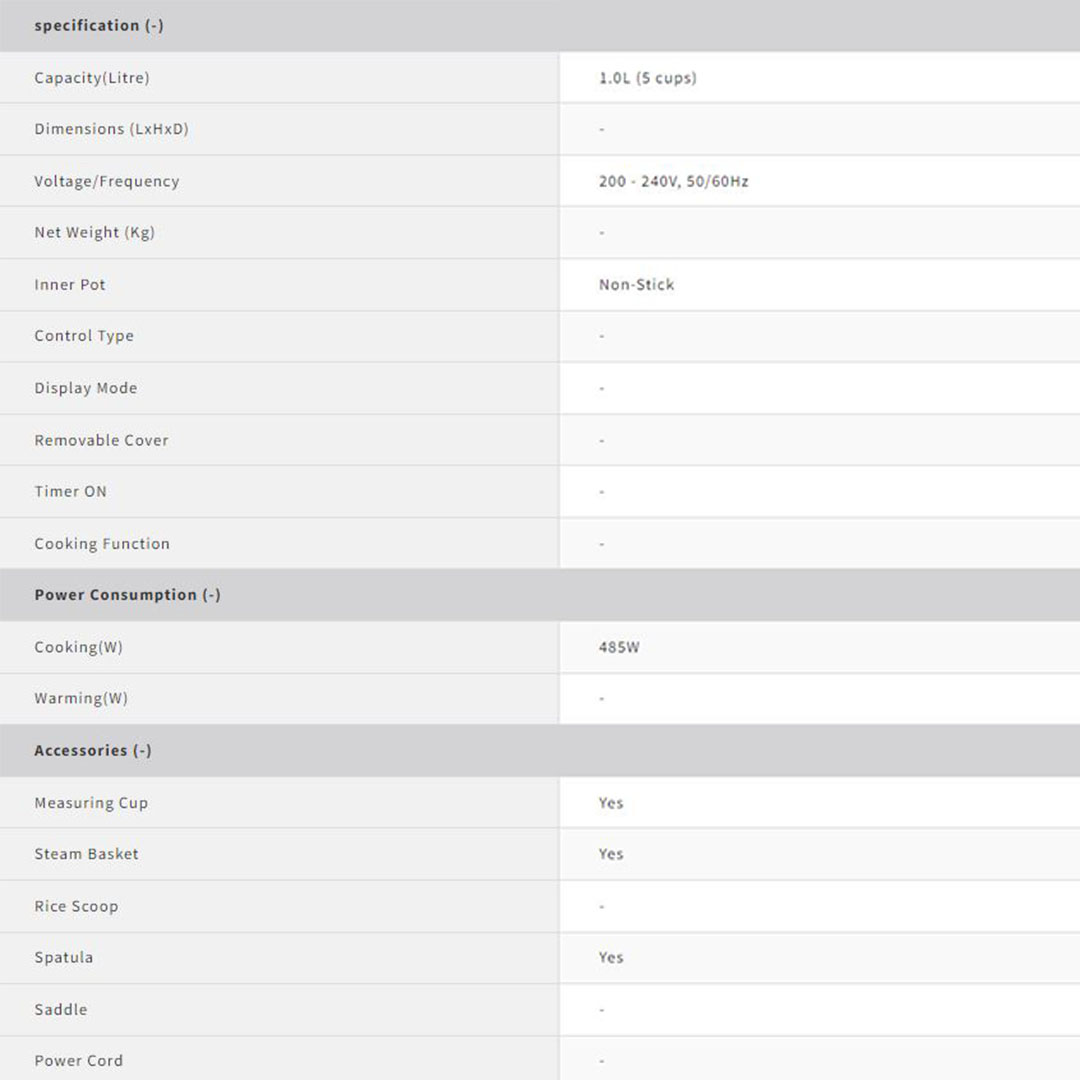This screenshot has width=1080, height=1080.
Task: Click the 485W cooking power value
Action: click(619, 648)
